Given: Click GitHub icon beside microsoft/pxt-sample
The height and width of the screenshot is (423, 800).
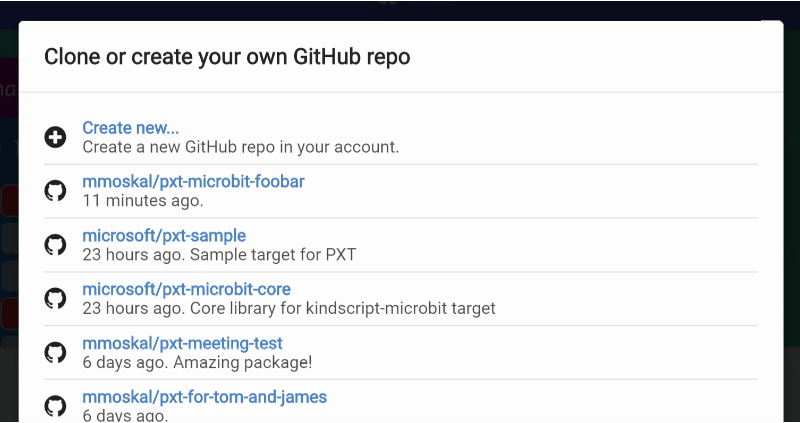Looking at the screenshot, I should pos(55,245).
